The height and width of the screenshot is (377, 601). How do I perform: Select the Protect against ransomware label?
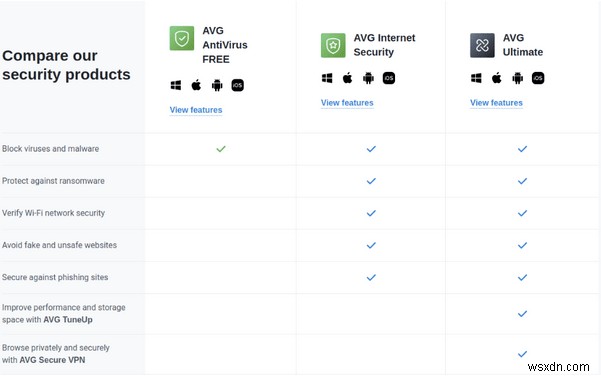53,181
